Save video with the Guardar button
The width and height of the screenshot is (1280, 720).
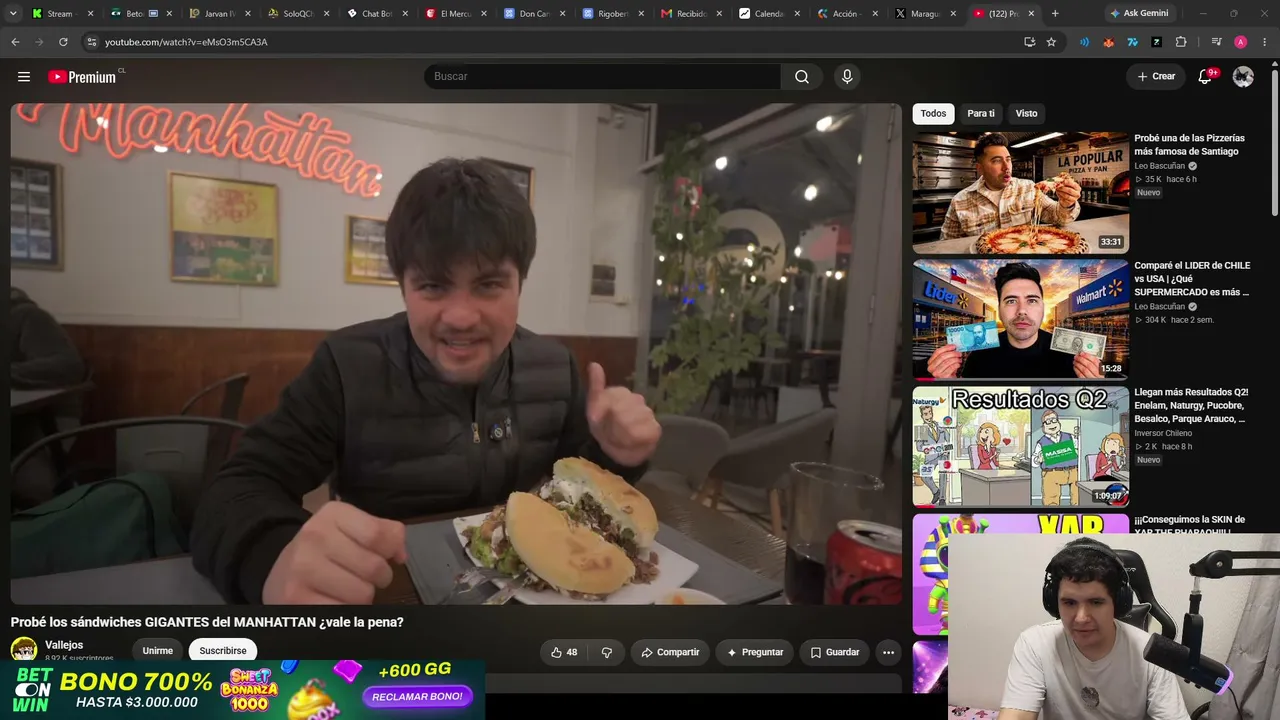(835, 652)
